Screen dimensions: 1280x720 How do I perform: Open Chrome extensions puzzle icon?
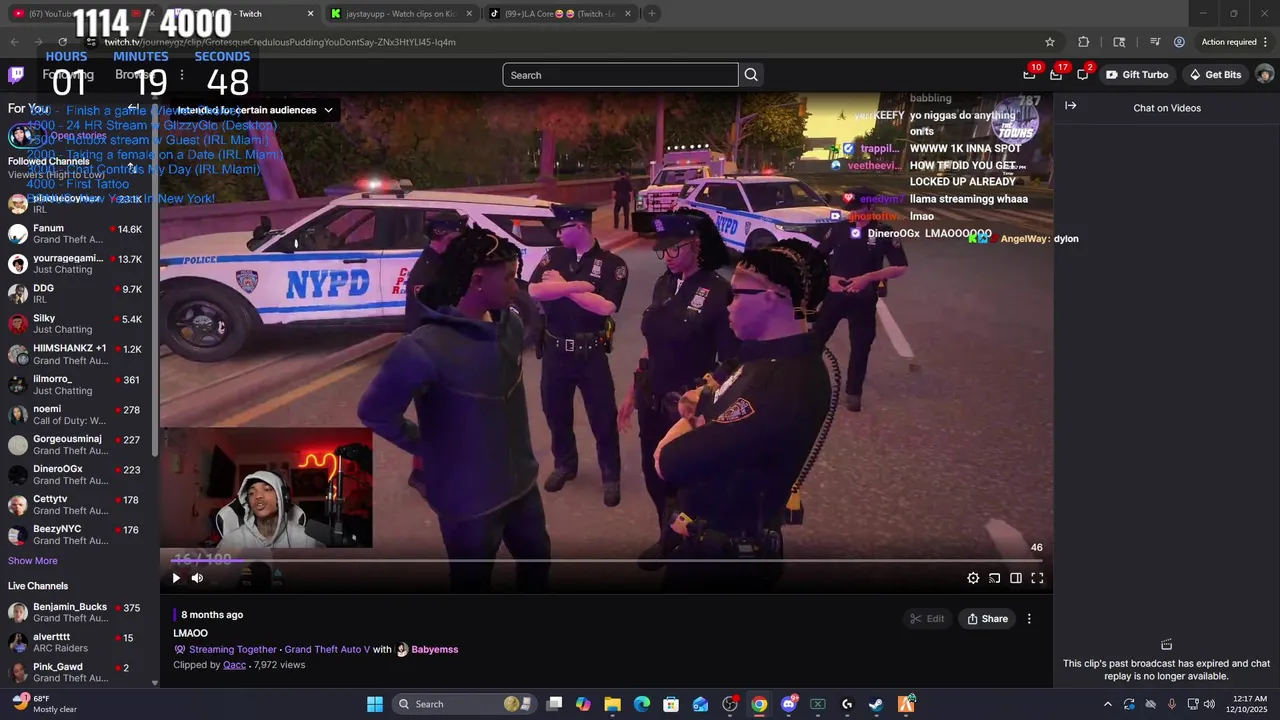1084,42
